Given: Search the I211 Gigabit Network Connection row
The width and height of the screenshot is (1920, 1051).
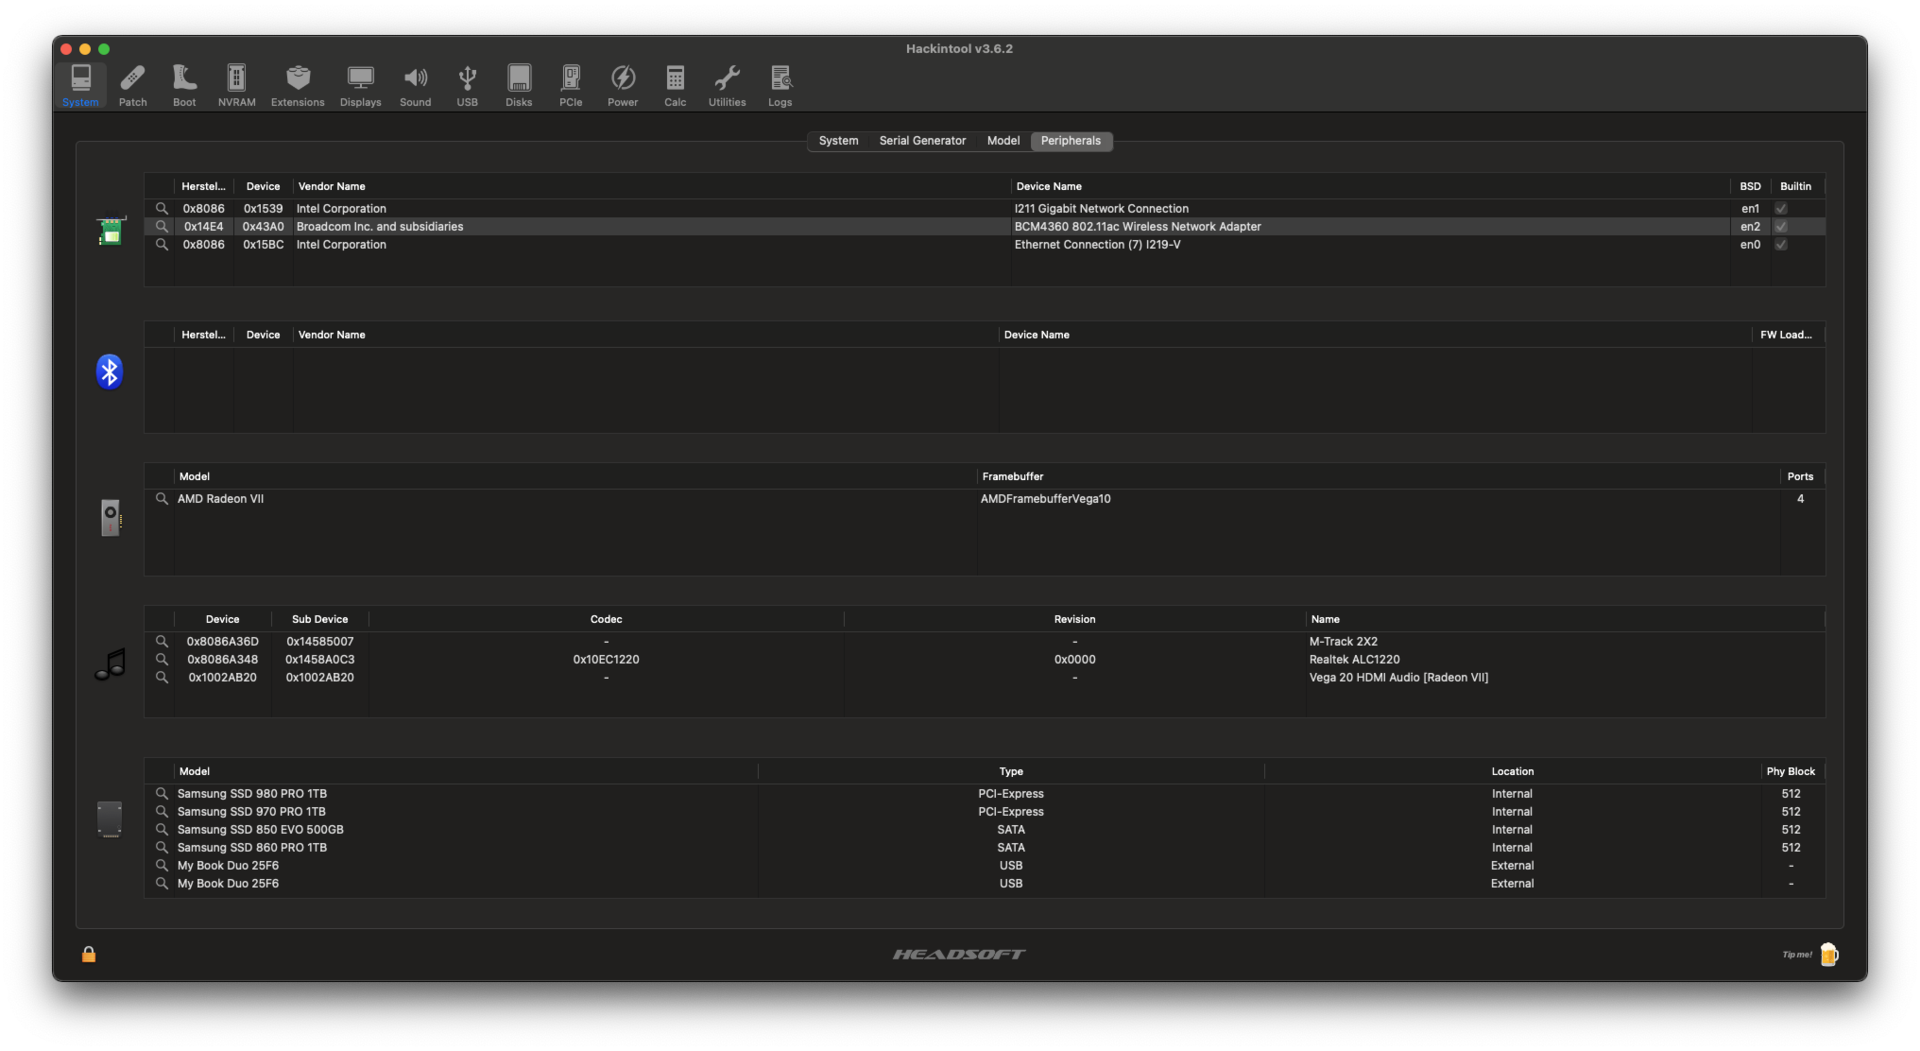Looking at the screenshot, I should (x=161, y=209).
